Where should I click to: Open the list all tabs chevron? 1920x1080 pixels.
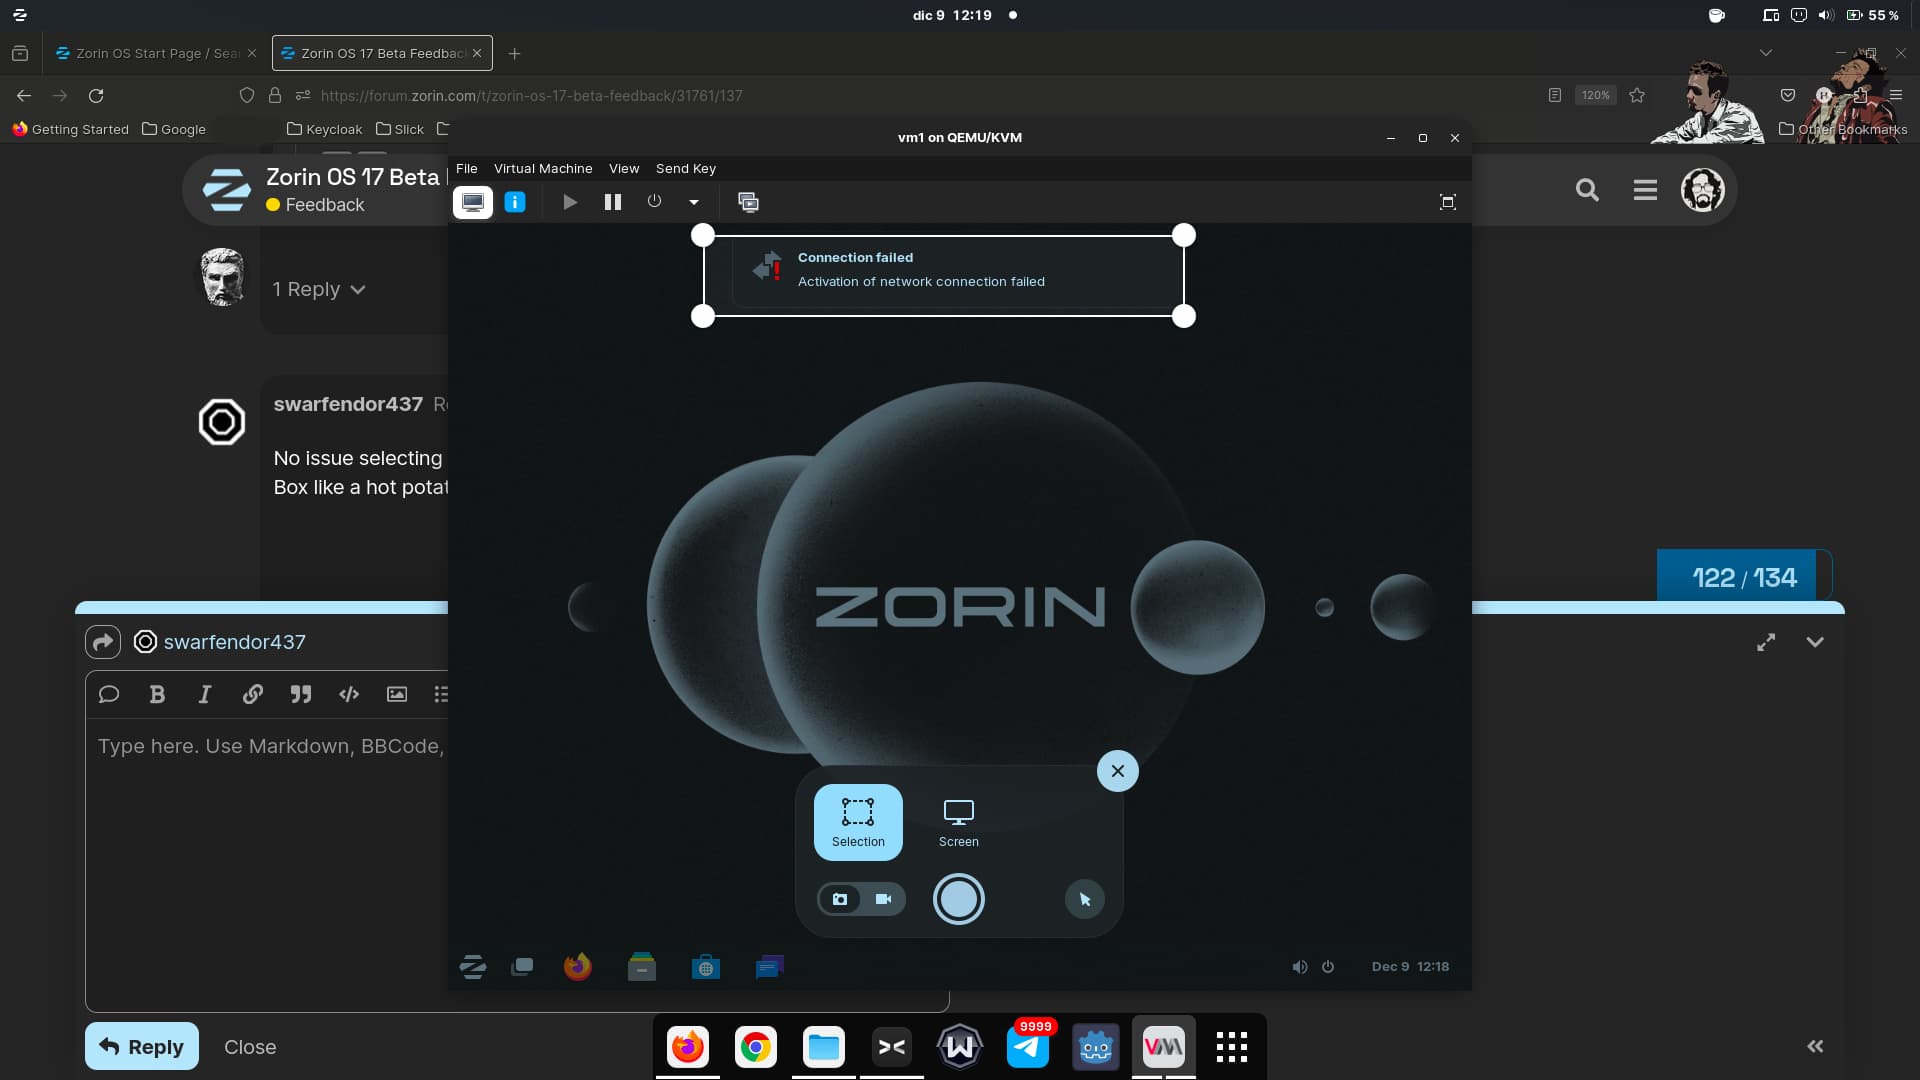point(1766,53)
